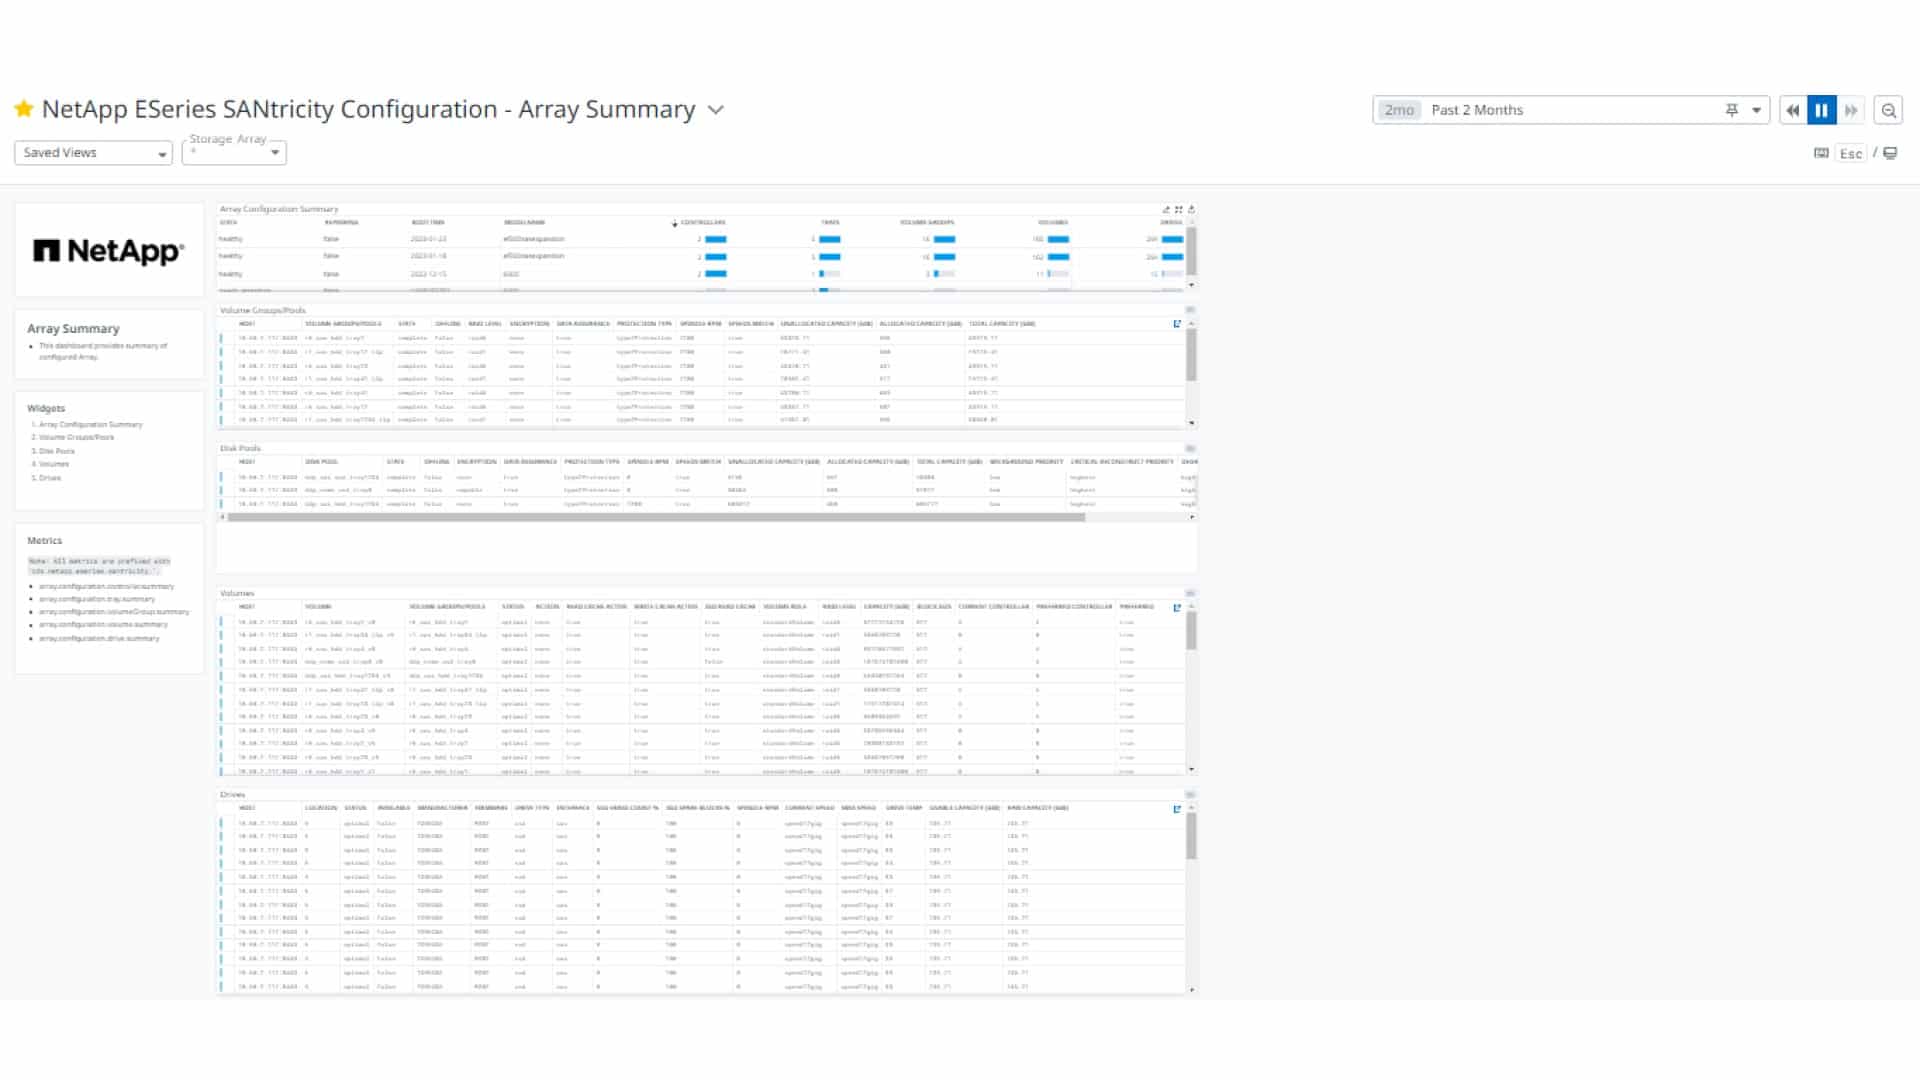The height and width of the screenshot is (1080, 1920).
Task: Click the TV mode monitor icon
Action: tap(1890, 153)
